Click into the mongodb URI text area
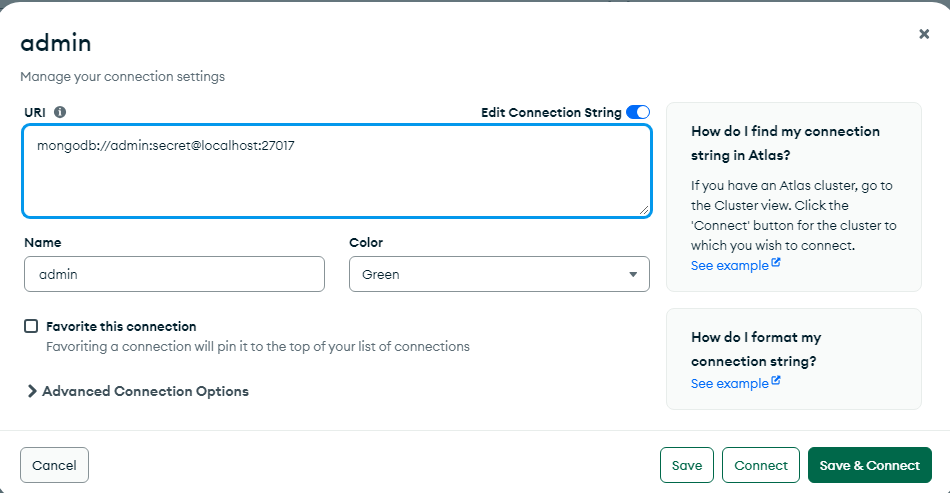The height and width of the screenshot is (493, 950). 337,171
